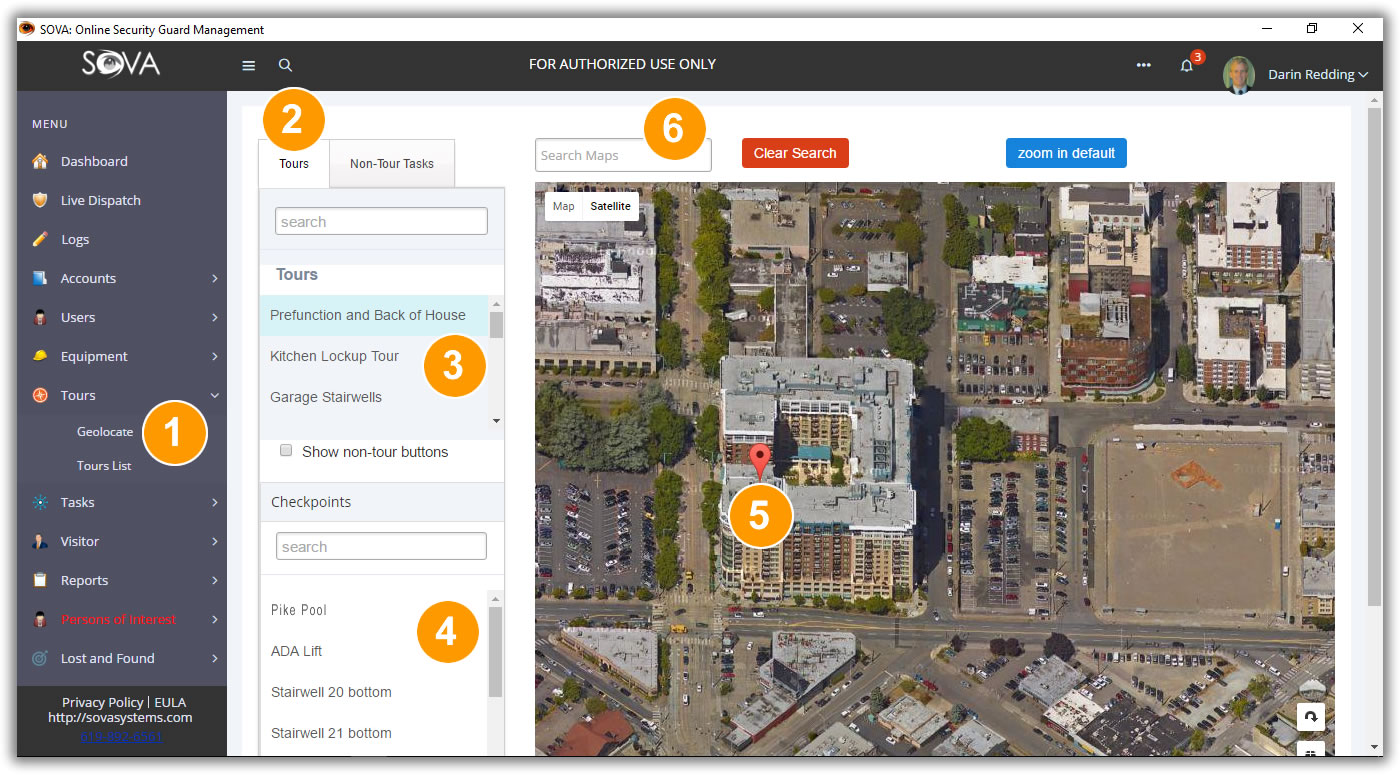Switch to the Non-Tour Tasks tab

[x=392, y=164]
